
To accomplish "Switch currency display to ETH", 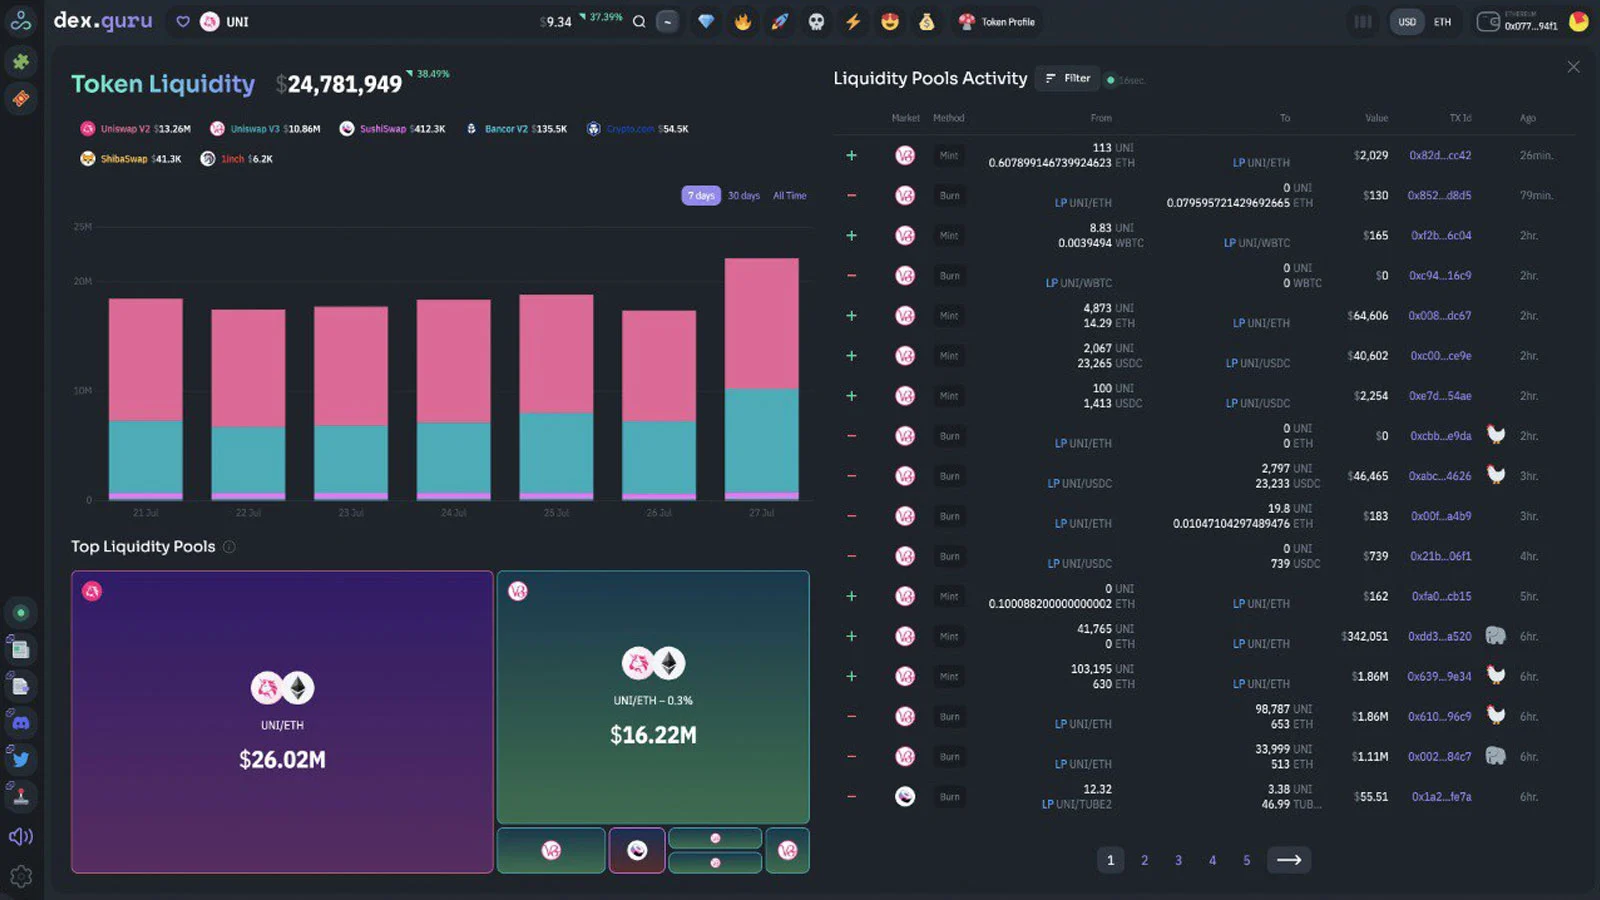I will [1442, 22].
